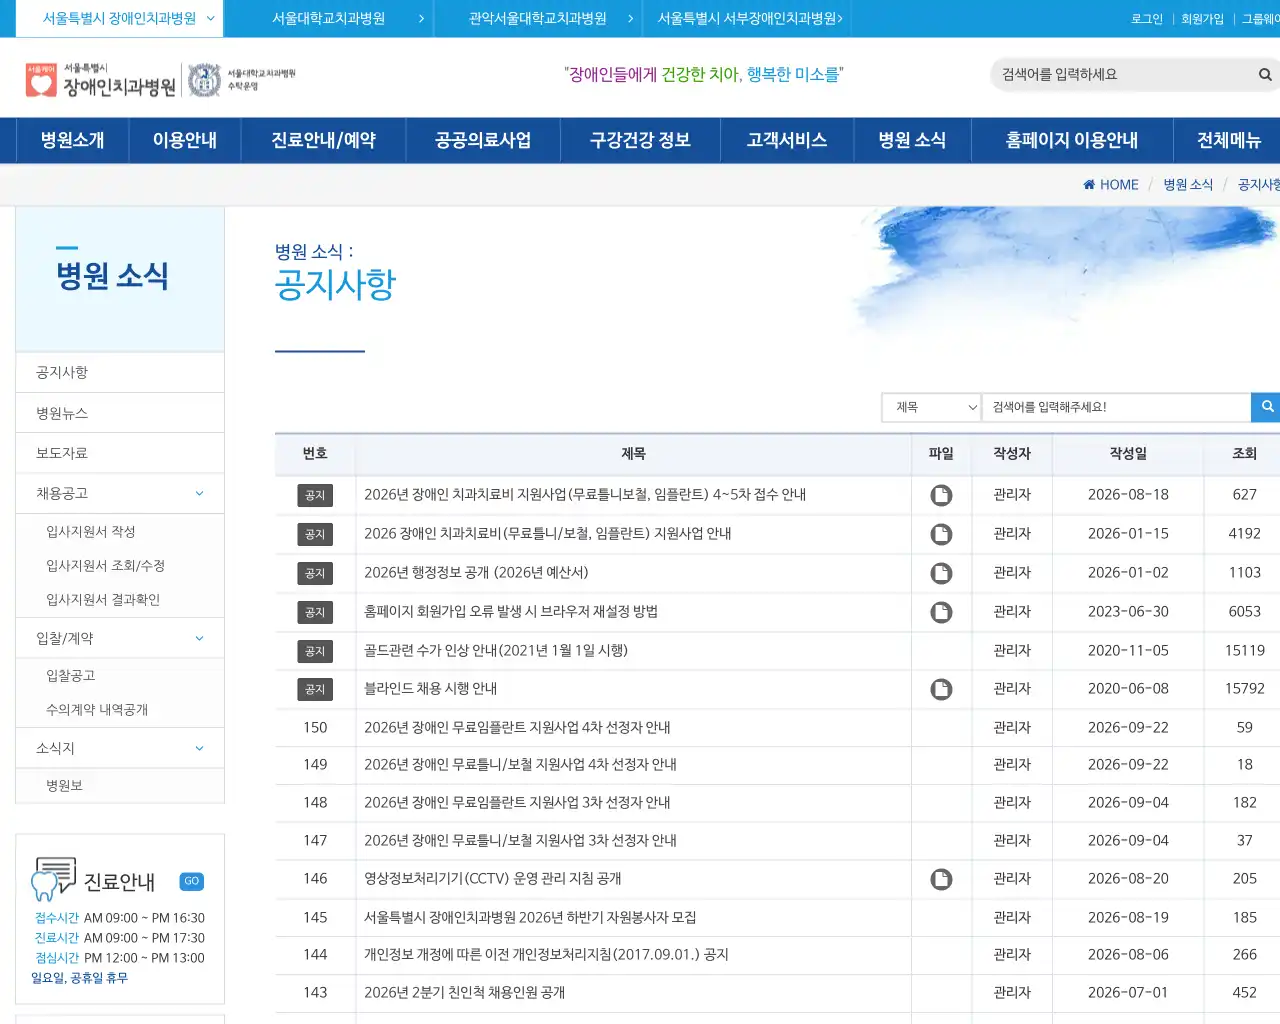
Task: Open 관악서울대학교치과병원 top link
Action: tap(538, 18)
